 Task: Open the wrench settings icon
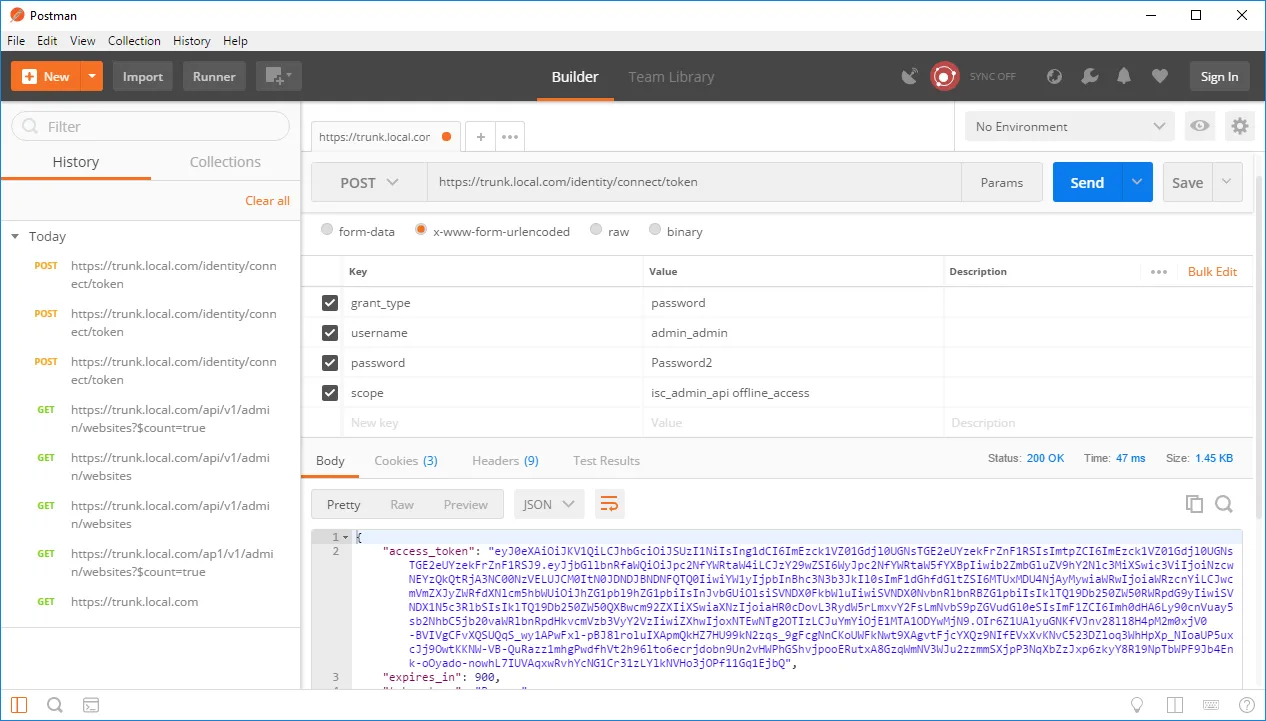tap(1090, 76)
